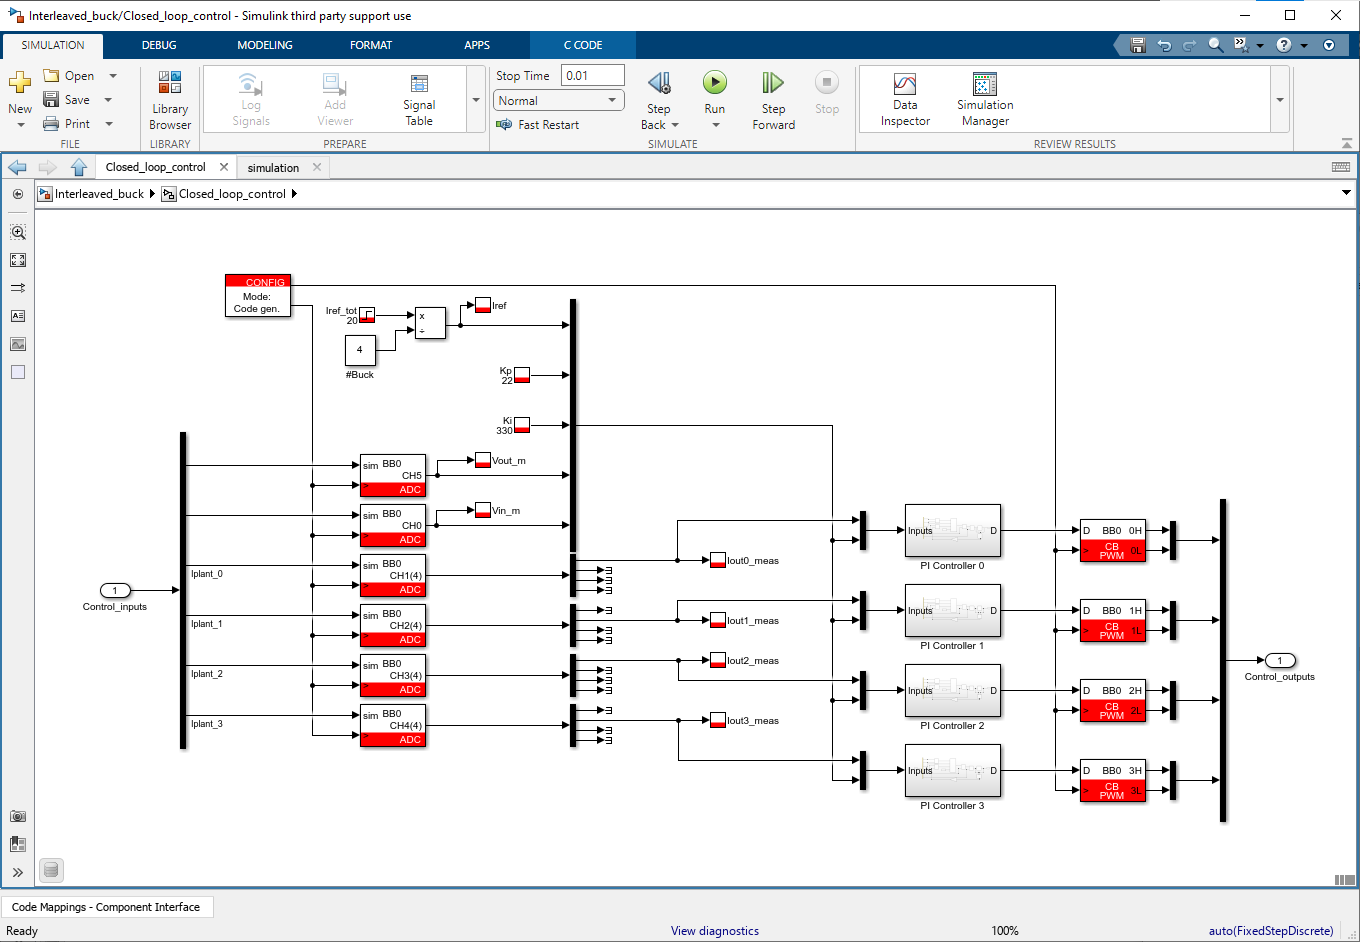Click the Step Back icon
The width and height of the screenshot is (1360, 942).
point(659,82)
